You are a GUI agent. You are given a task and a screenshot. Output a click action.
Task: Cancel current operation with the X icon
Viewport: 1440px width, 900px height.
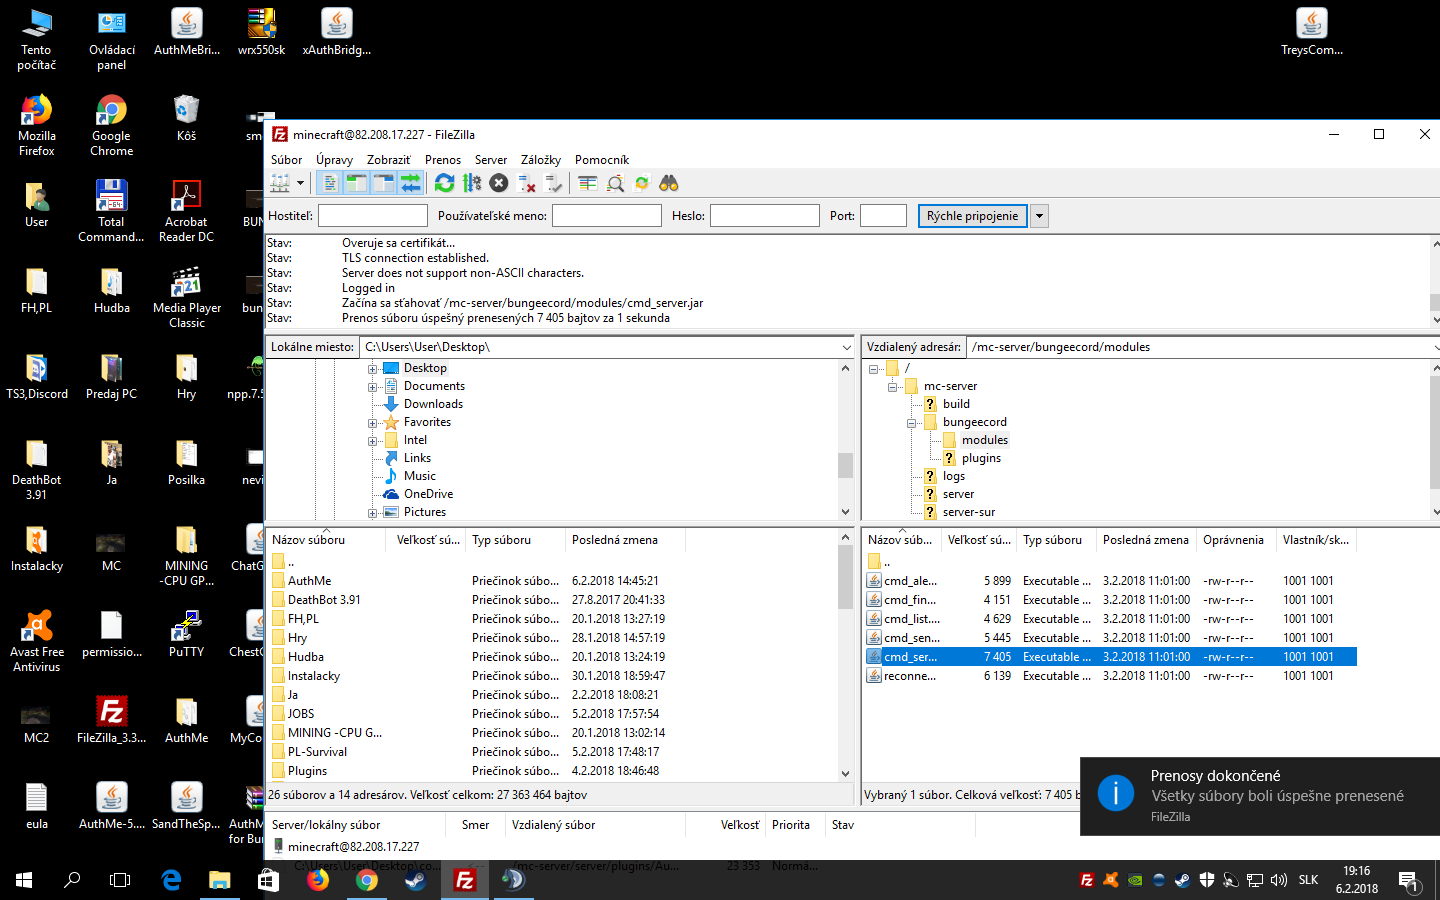click(x=498, y=183)
